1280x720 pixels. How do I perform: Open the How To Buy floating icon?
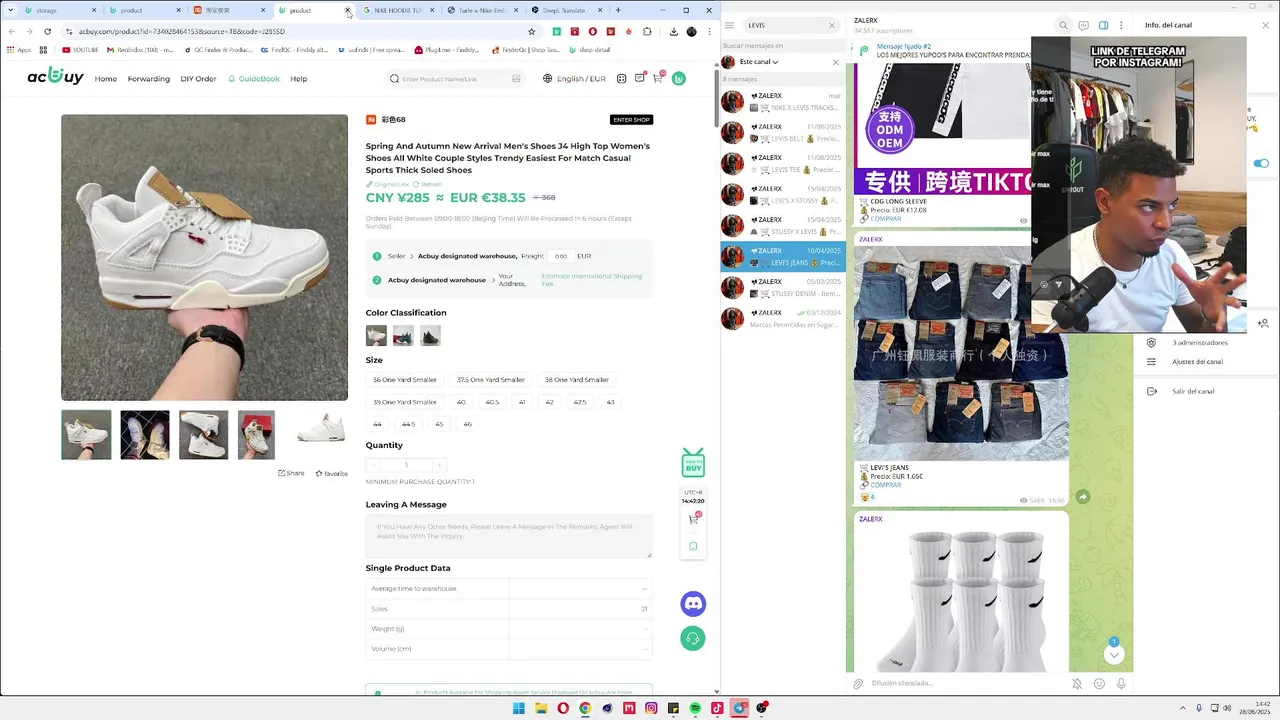coord(693,463)
